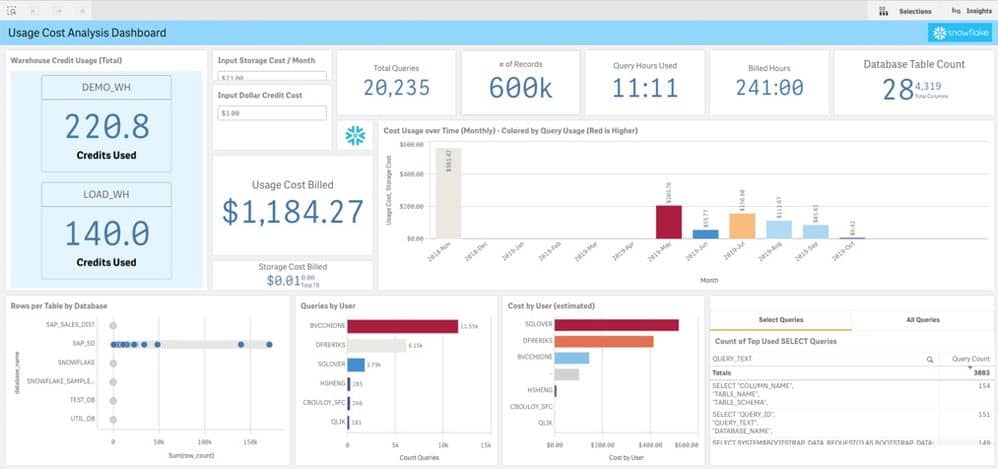
Task: Click the Usage Cost Billed $1,184.27 value
Action: [x=293, y=211]
